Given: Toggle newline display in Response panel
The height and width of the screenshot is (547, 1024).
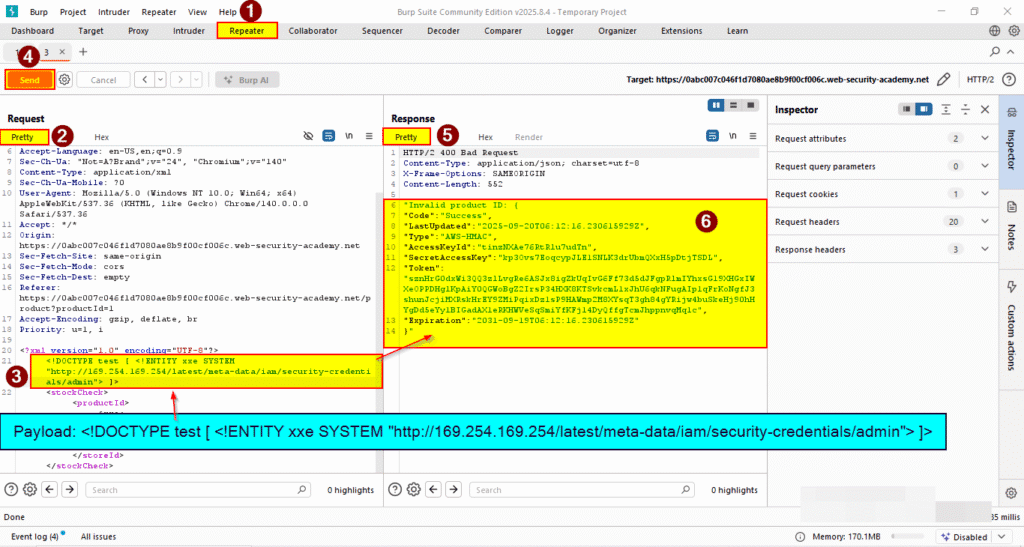Looking at the screenshot, I should pos(733,136).
